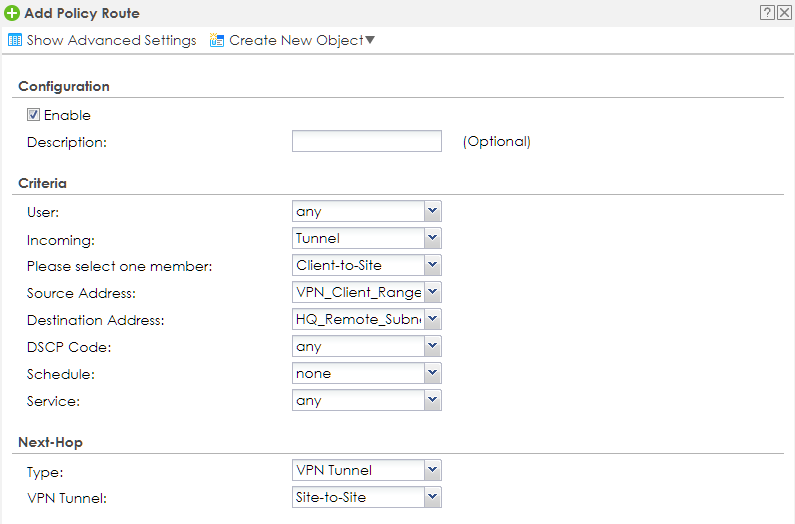Screen dimensions: 795x524
Task: Open the Create New Object menu
Action: [296, 41]
